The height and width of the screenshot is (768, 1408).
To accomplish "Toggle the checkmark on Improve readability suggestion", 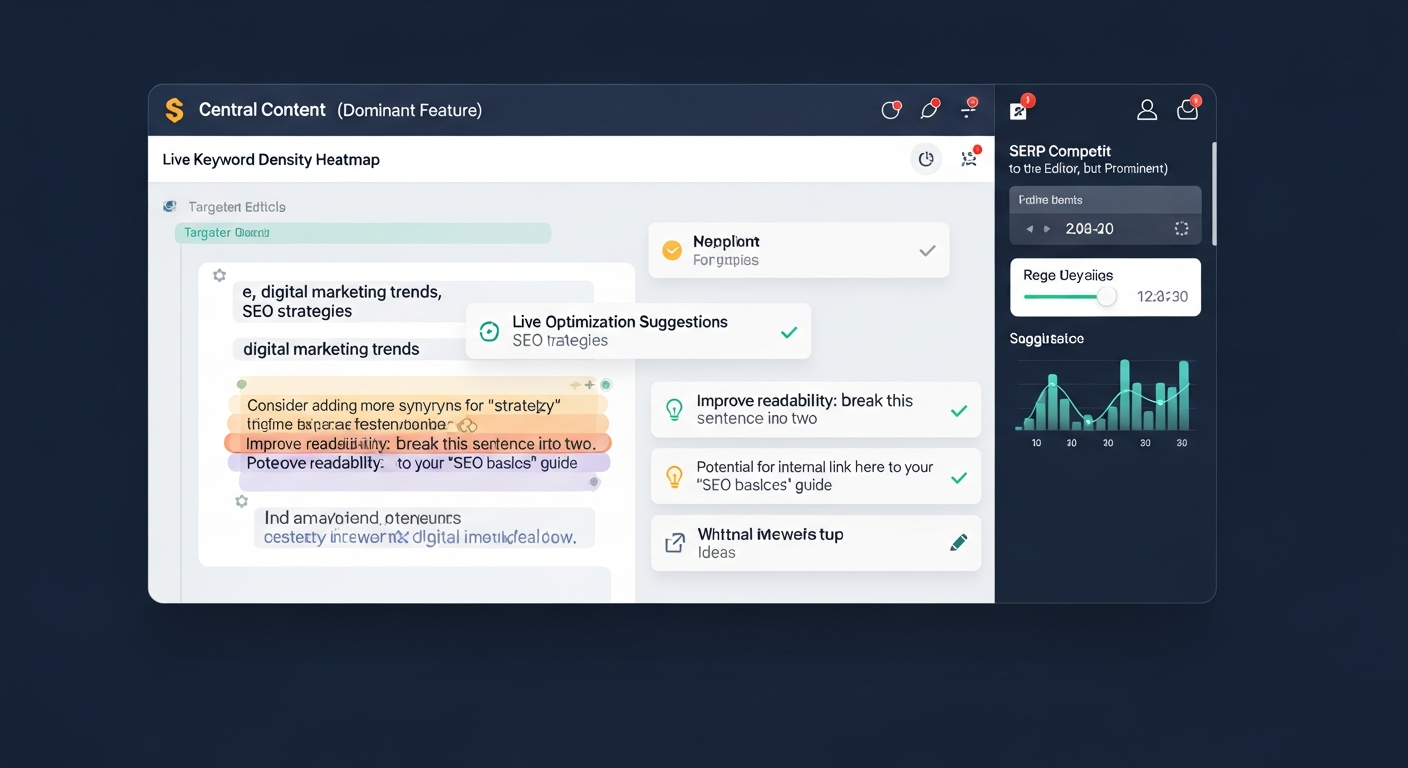I will (x=958, y=410).
